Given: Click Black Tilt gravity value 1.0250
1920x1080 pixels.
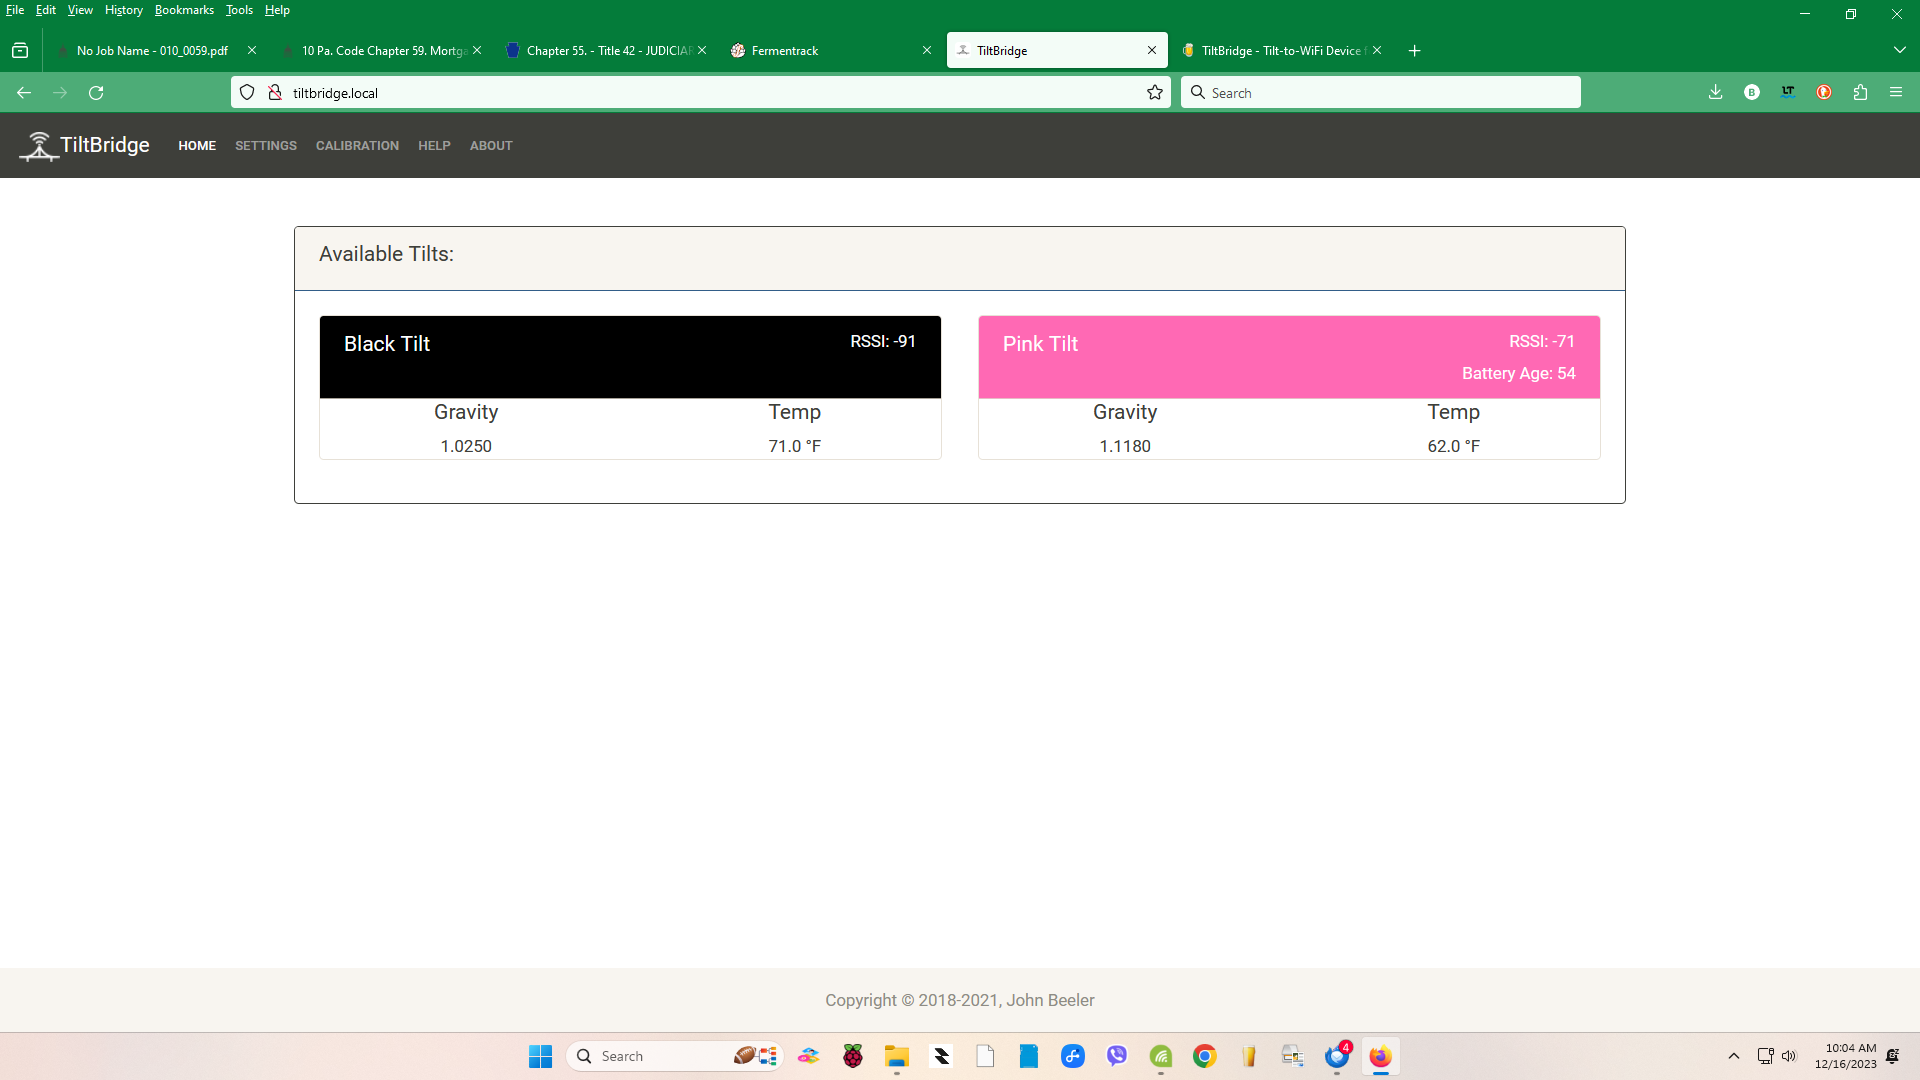Looking at the screenshot, I should (466, 446).
